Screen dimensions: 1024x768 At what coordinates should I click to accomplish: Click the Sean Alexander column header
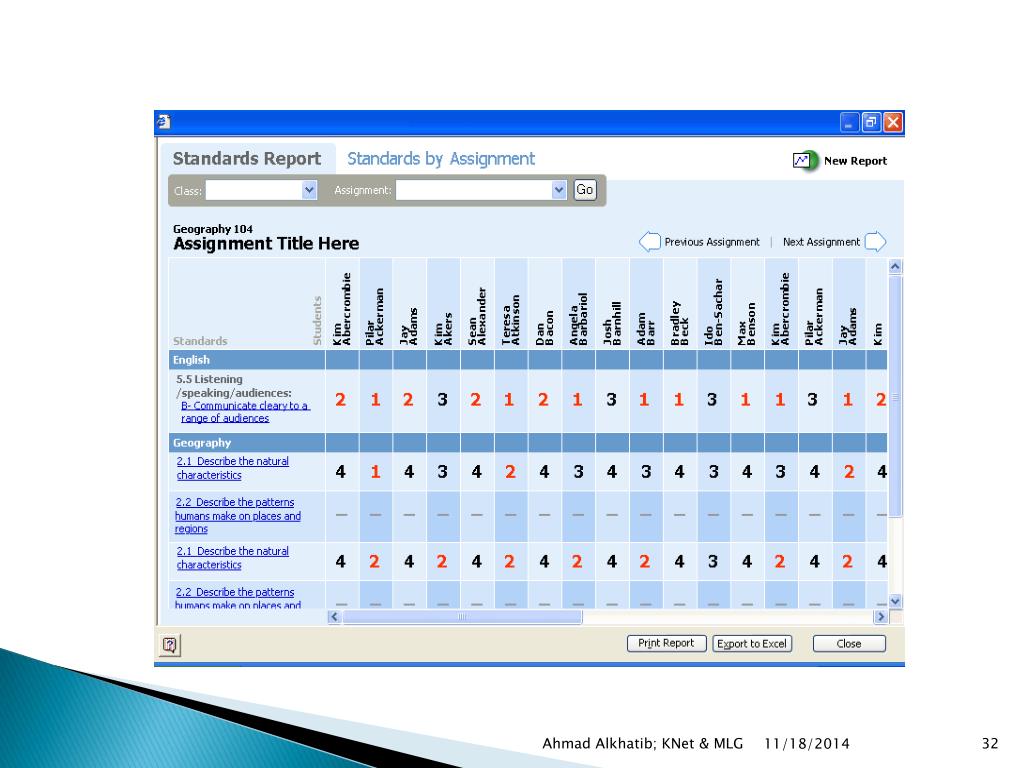click(x=477, y=304)
